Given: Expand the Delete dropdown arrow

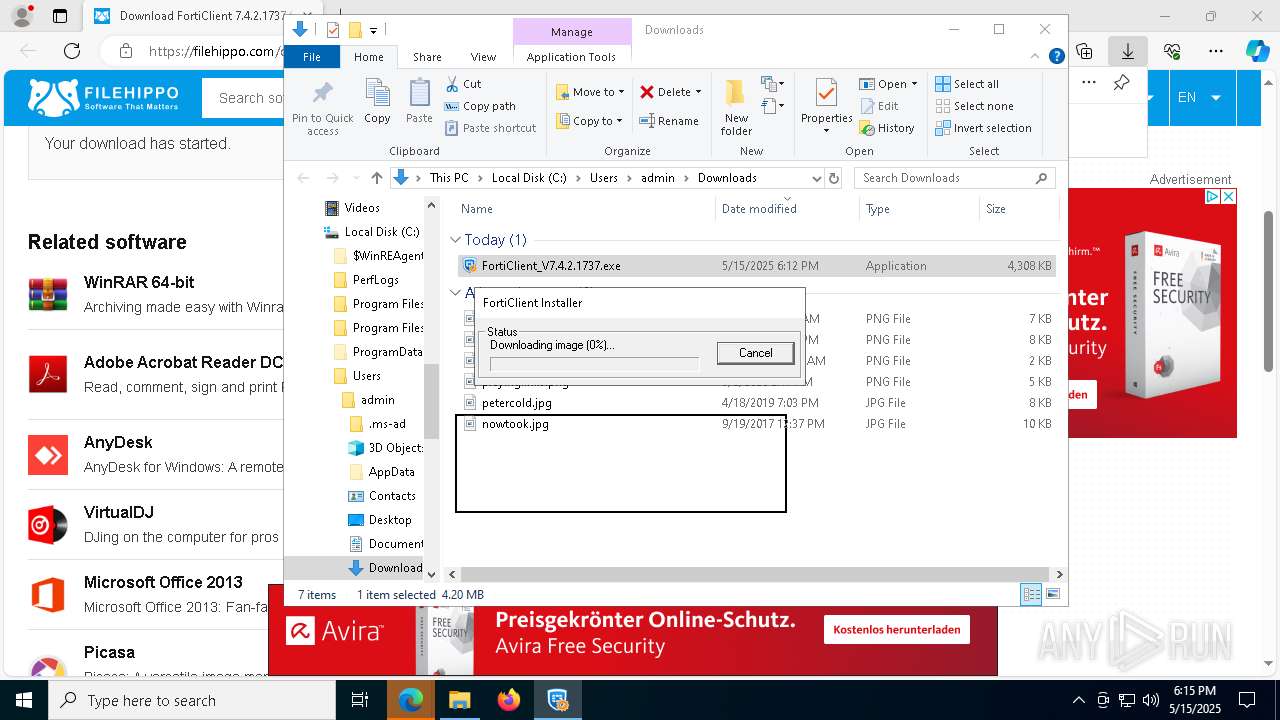Looking at the screenshot, I should 698,92.
